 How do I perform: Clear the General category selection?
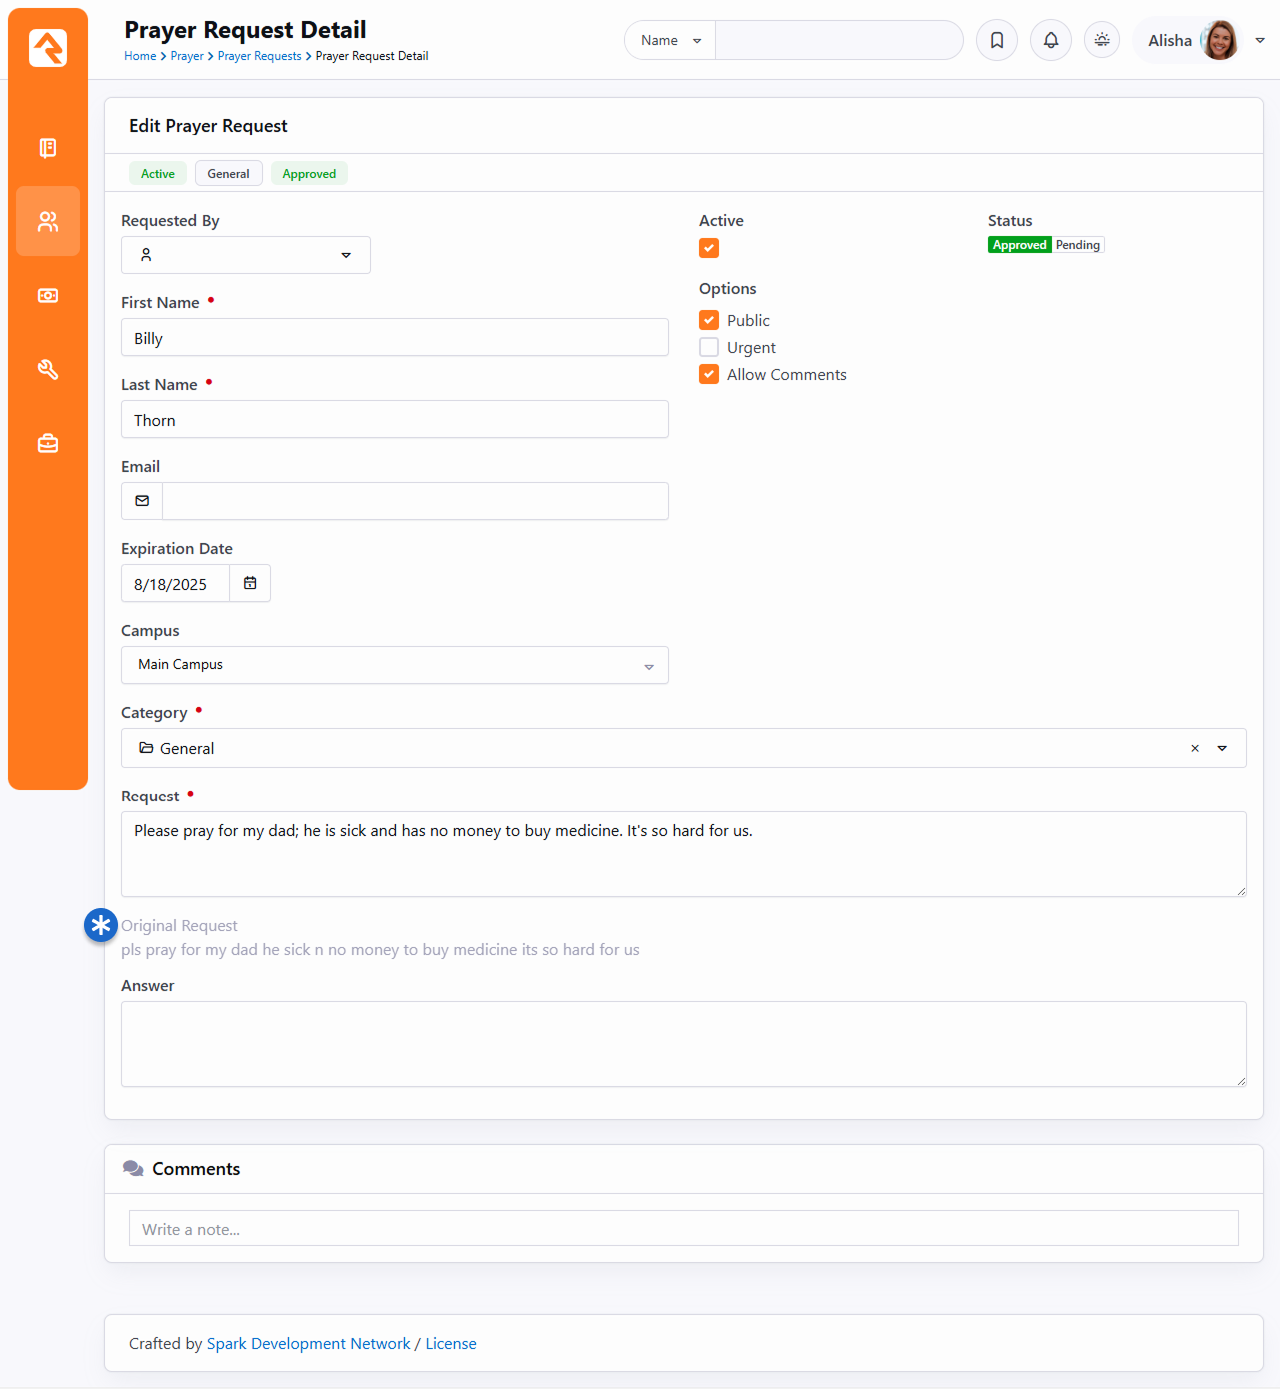pos(1194,748)
